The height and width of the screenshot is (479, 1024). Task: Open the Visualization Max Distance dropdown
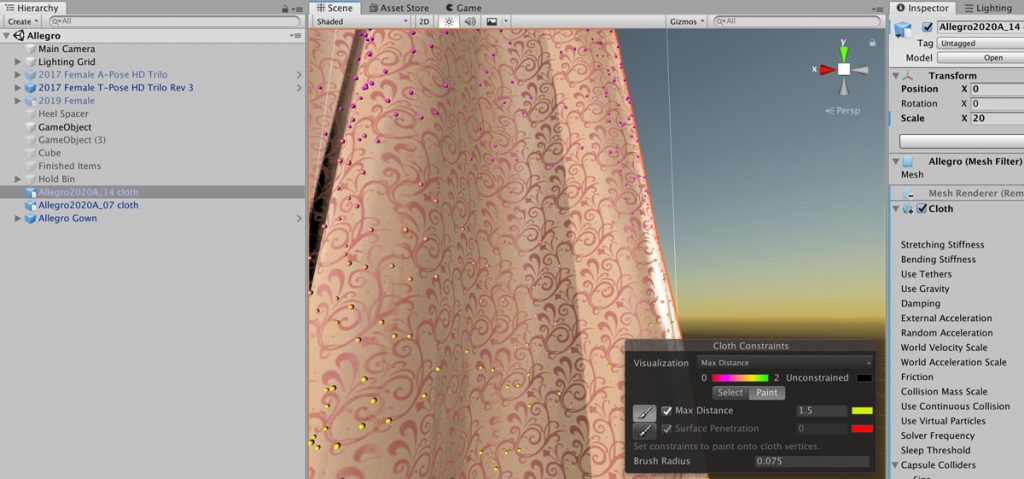(785, 363)
